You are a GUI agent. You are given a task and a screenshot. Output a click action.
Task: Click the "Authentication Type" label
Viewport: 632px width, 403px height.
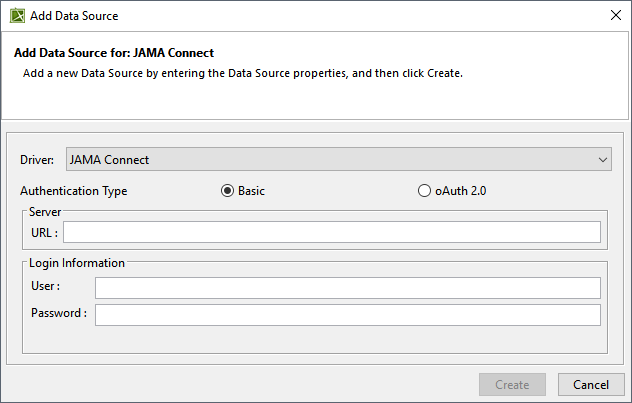tap(73, 191)
